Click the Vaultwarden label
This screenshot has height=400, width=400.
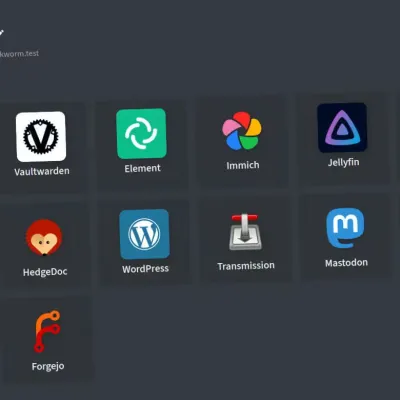click(x=42, y=171)
